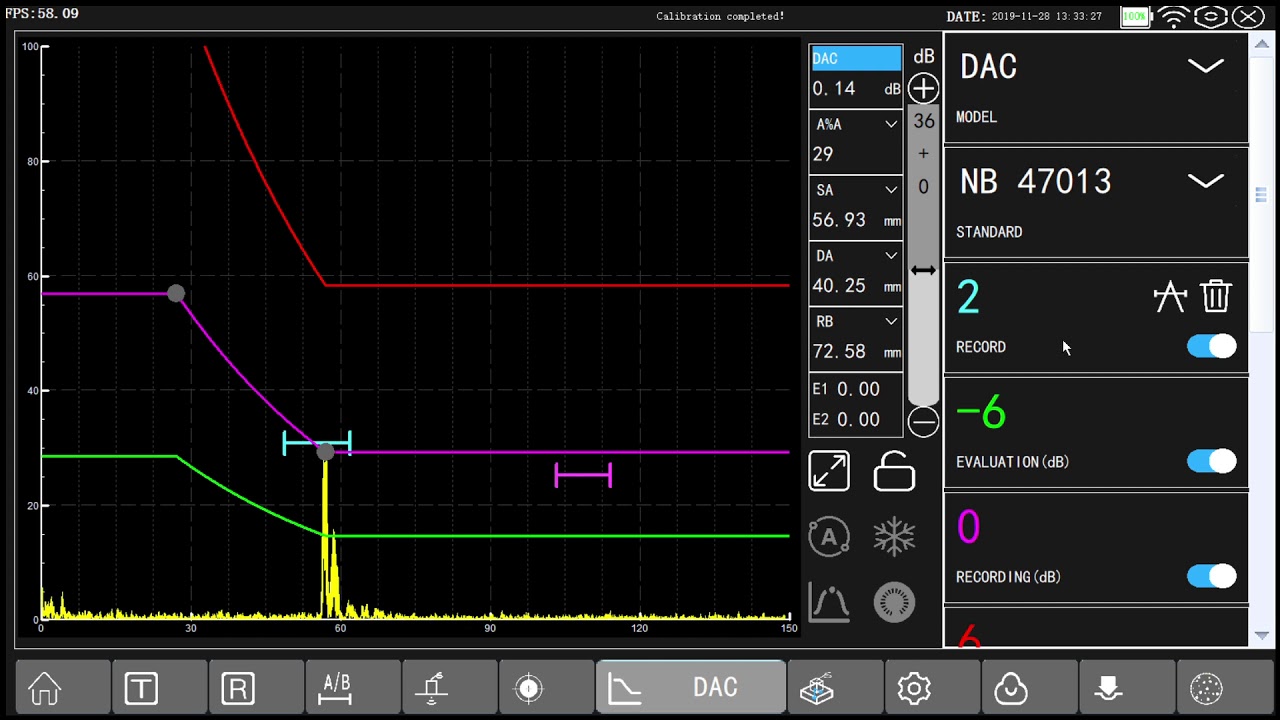This screenshot has width=1280, height=720.
Task: Expand the NB 47013 STANDARD dropdown
Action: click(1205, 181)
